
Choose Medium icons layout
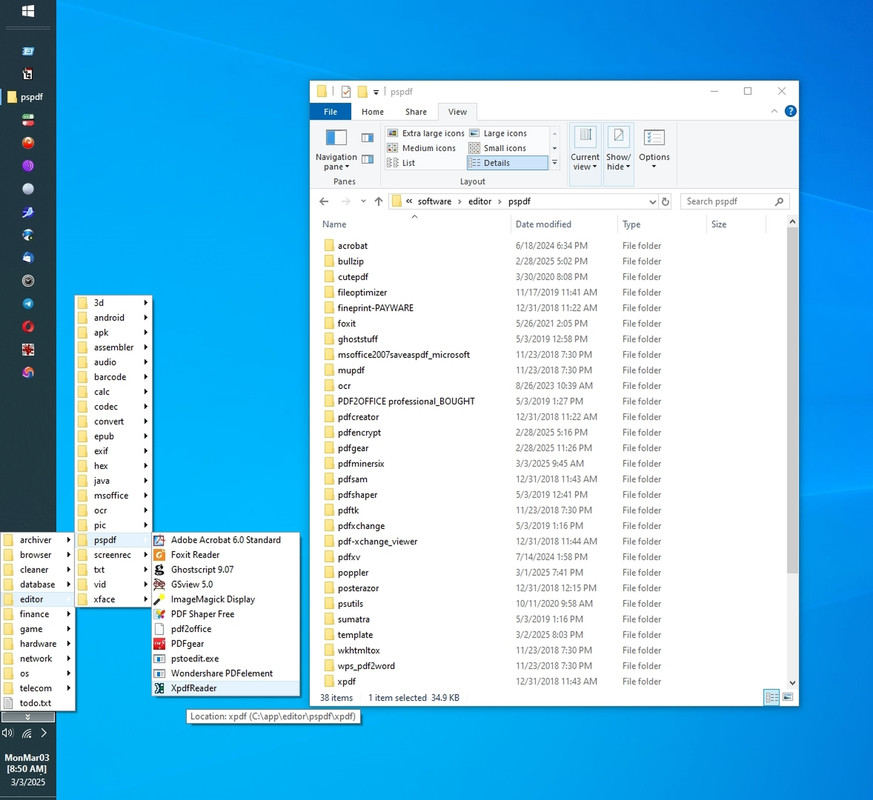(x=421, y=148)
